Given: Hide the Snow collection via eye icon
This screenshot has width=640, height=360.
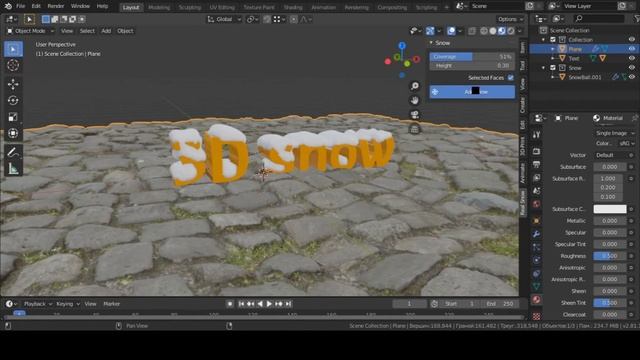Looking at the screenshot, I should point(632,68).
